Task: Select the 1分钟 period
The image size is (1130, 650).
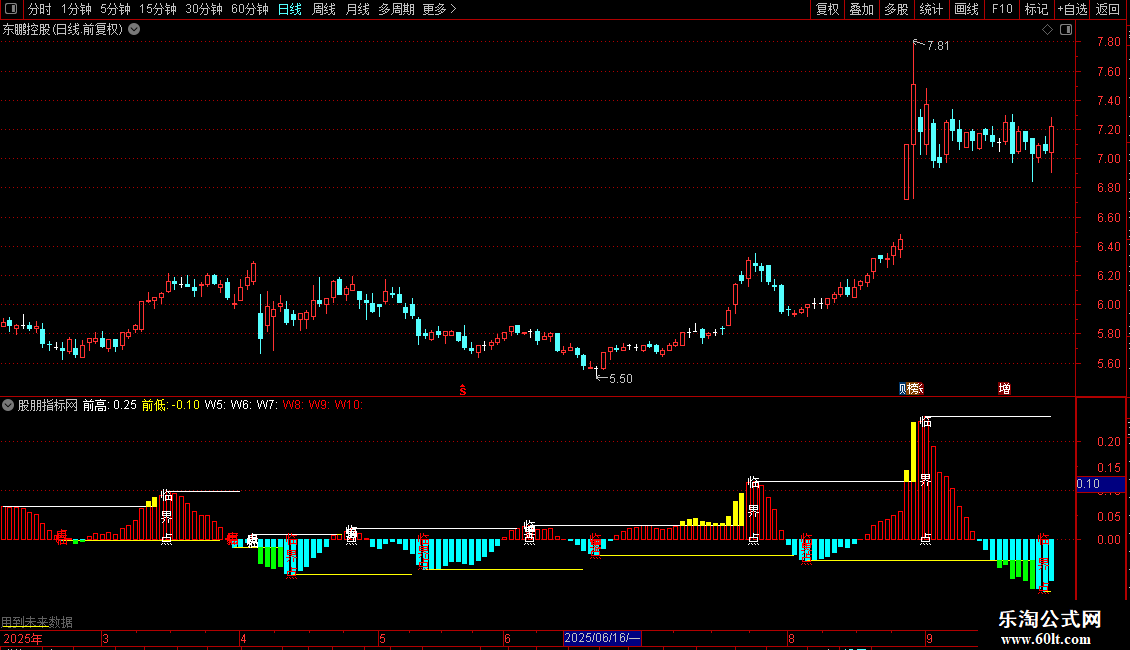Action: point(76,9)
